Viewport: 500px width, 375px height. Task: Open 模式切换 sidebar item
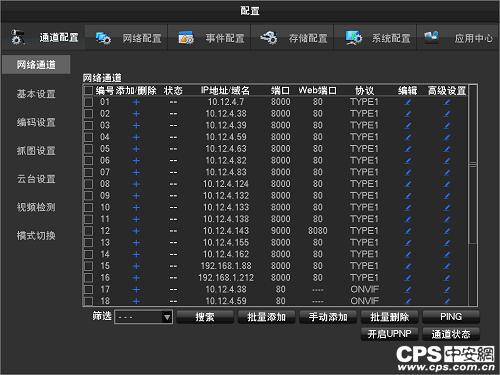coord(36,236)
